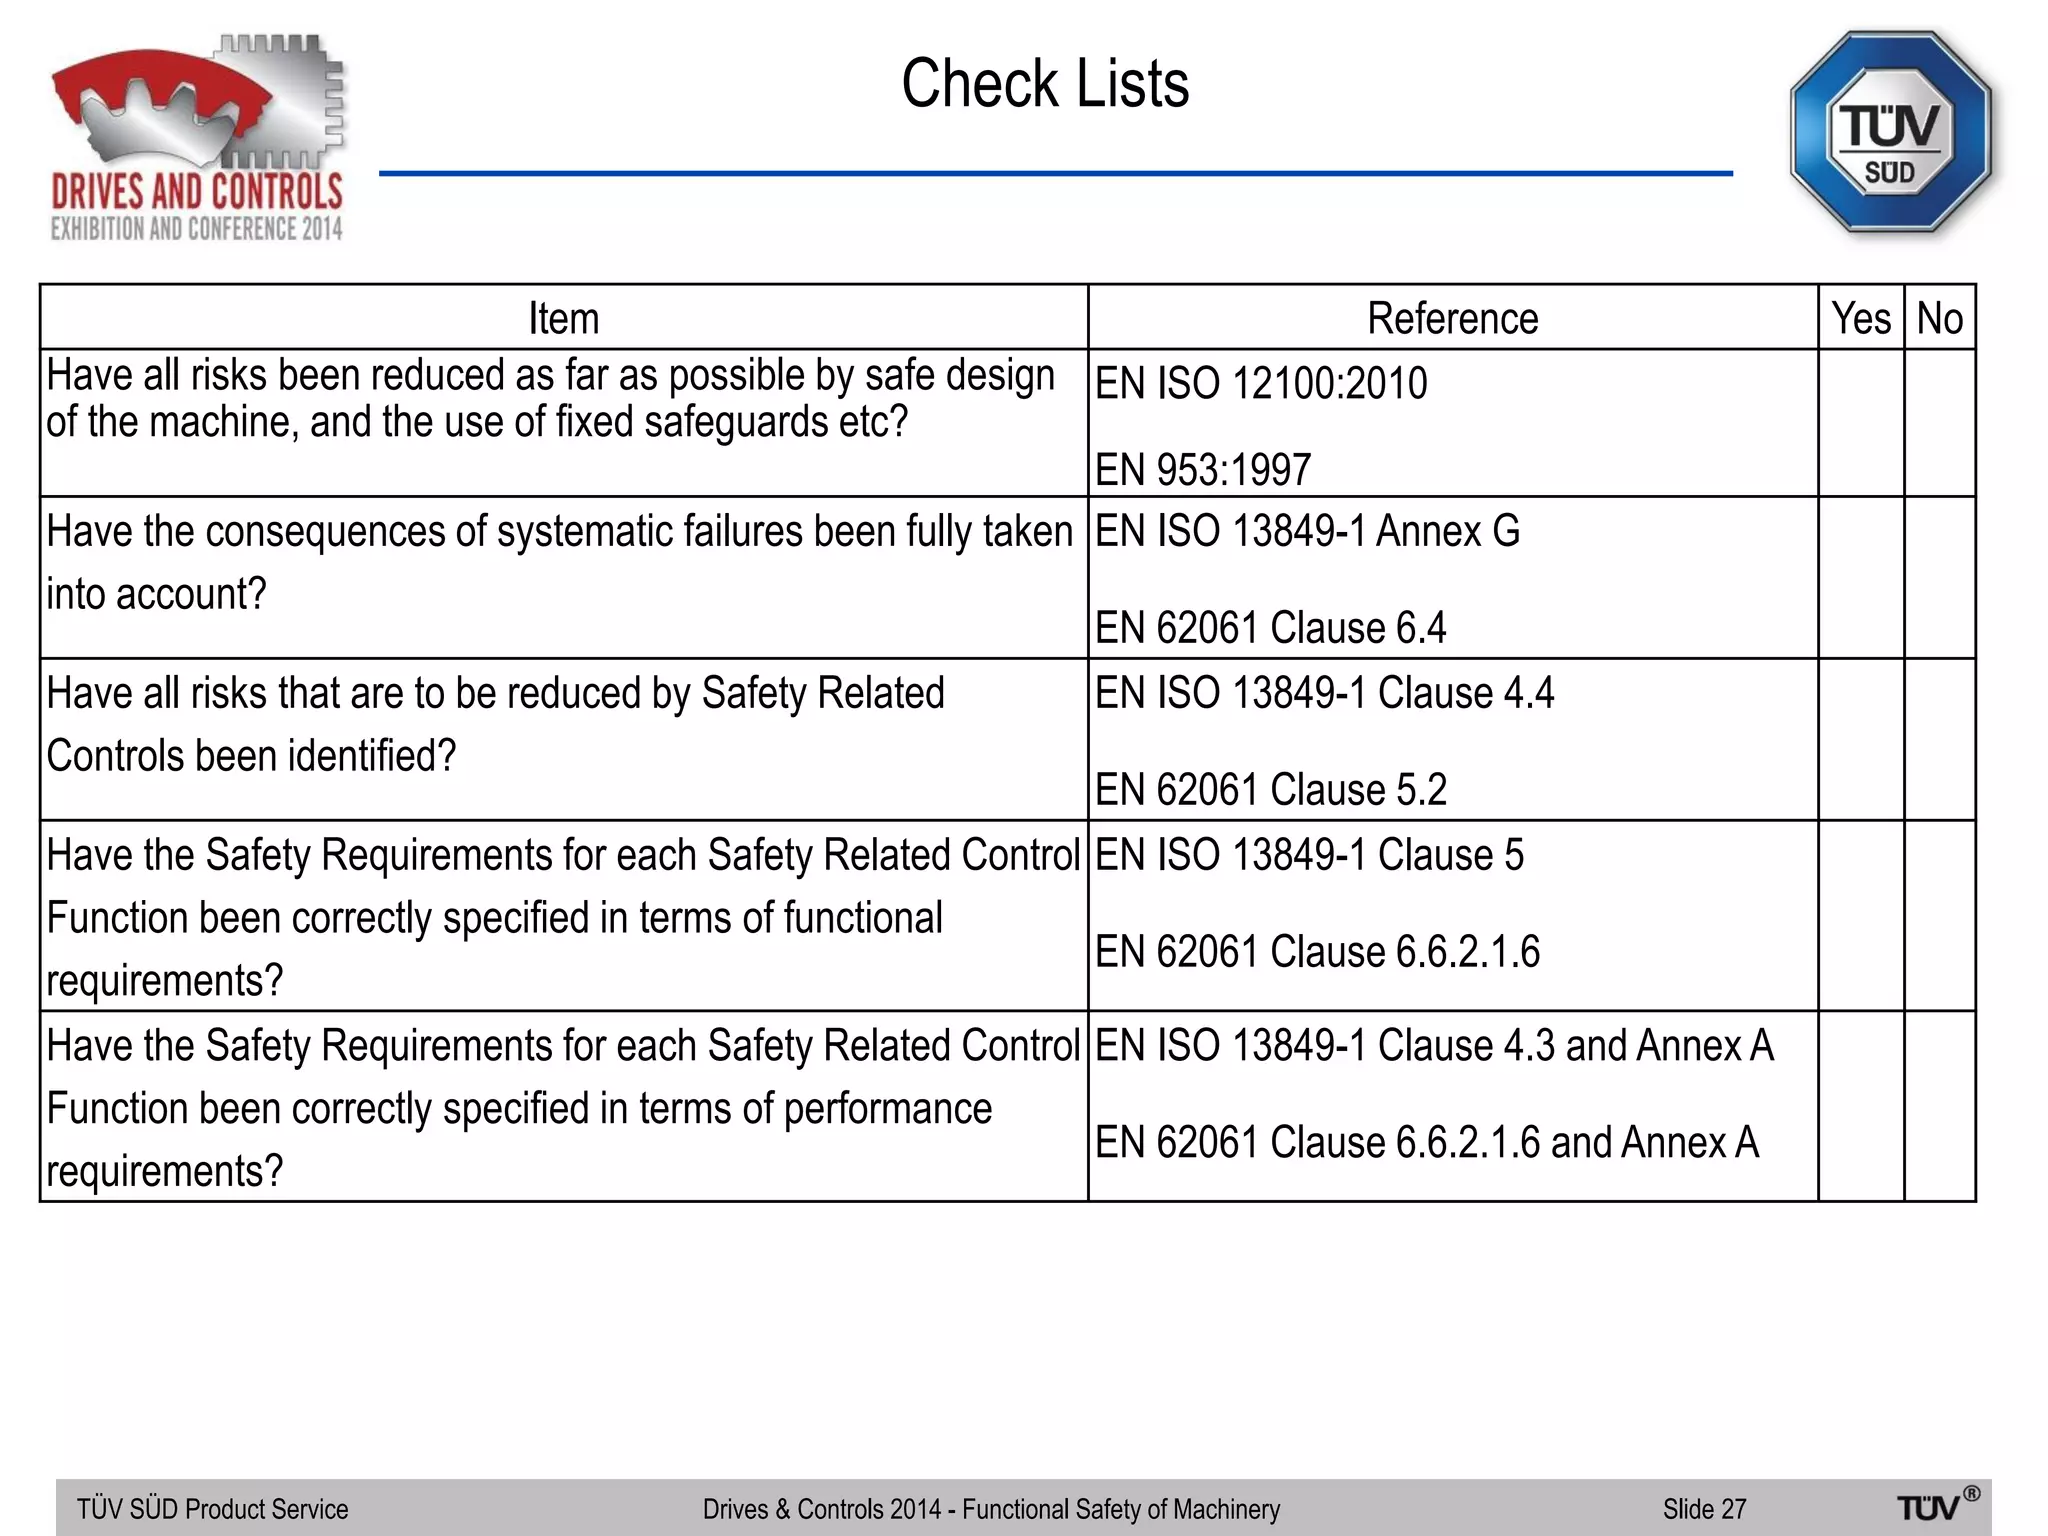
Task: Select 'EN ISO 13849-1 Clause 4.3 and Annex A'
Action: [x=1434, y=1046]
